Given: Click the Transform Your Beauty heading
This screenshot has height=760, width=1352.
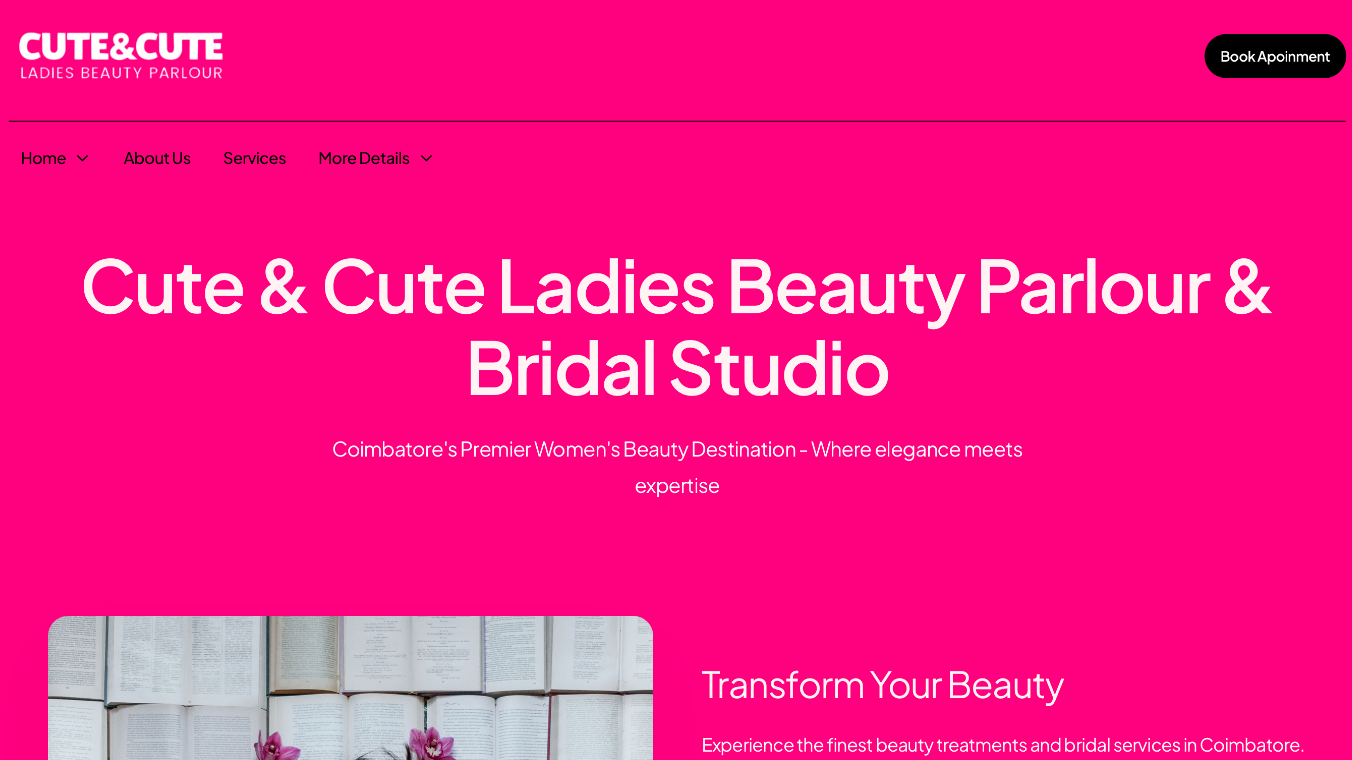Looking at the screenshot, I should (x=882, y=685).
